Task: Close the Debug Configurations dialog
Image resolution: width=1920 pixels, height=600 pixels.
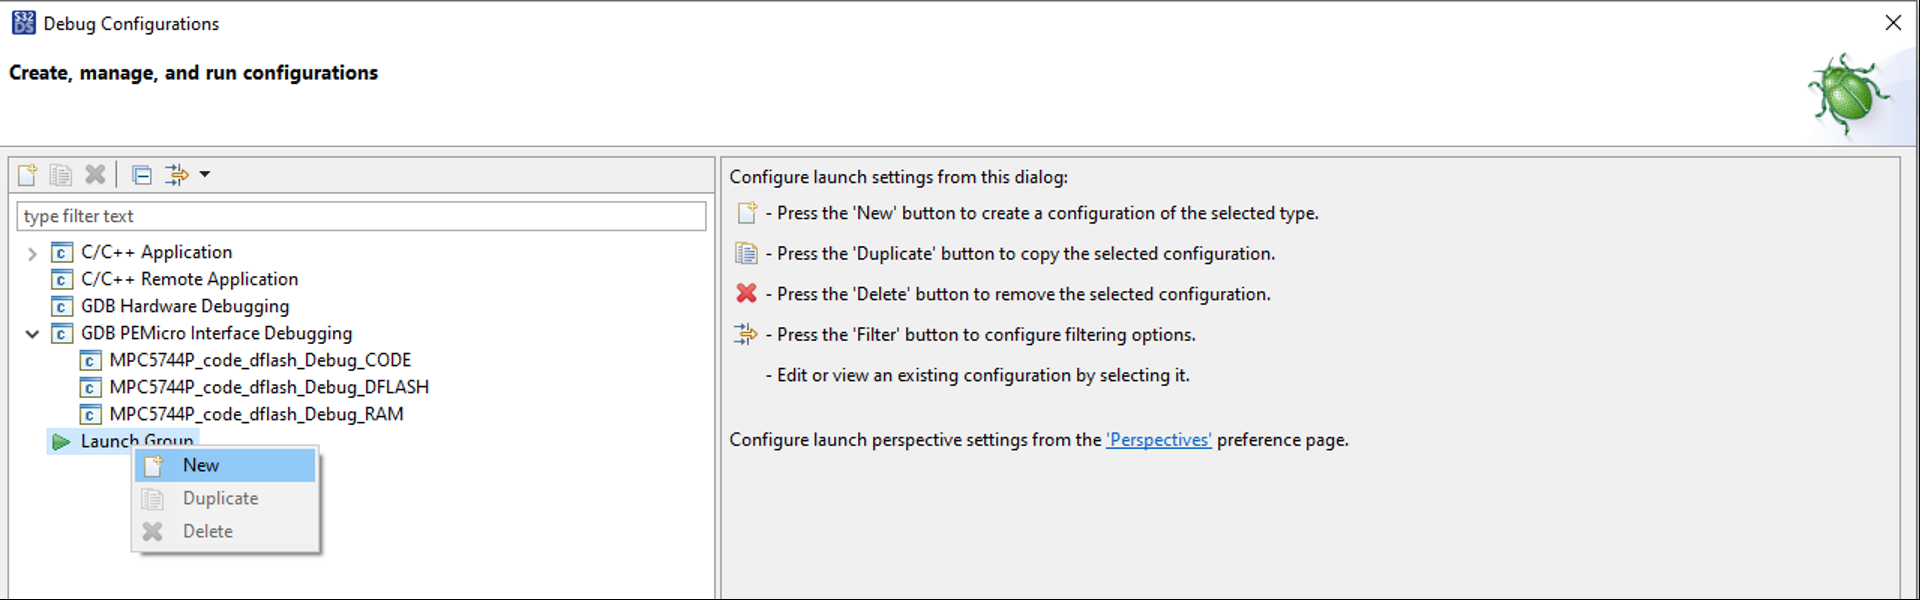Action: click(x=1893, y=23)
